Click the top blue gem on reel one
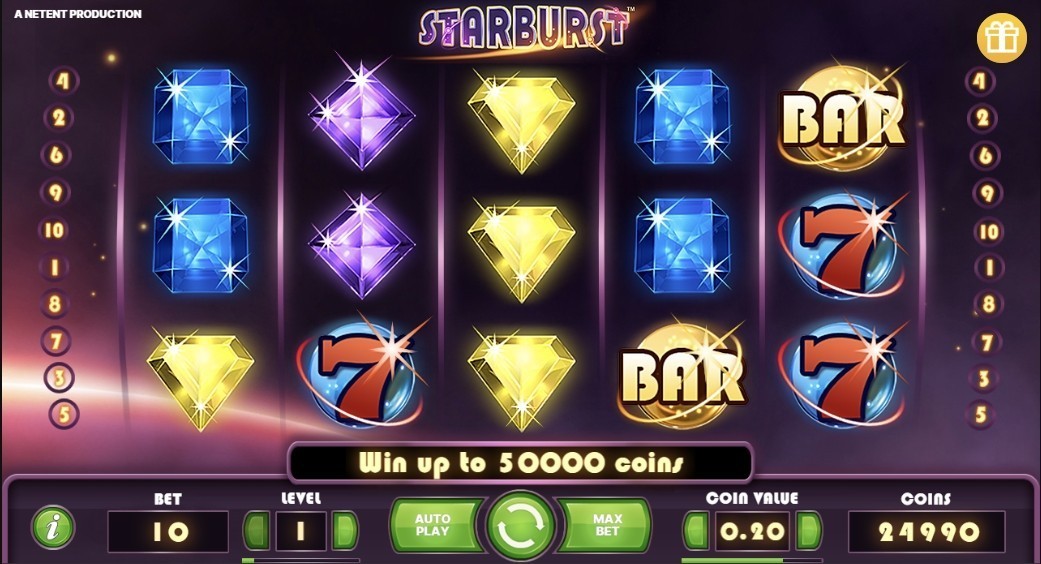The image size is (1041, 564). coord(200,116)
